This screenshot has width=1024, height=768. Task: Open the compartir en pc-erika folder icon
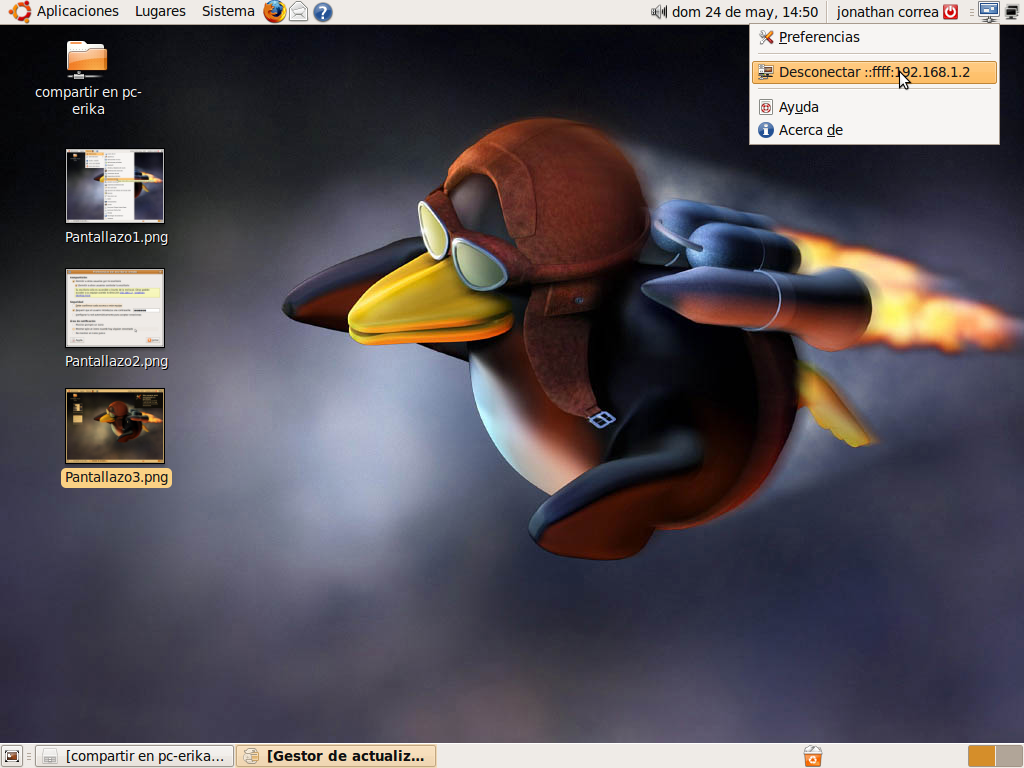click(87, 59)
